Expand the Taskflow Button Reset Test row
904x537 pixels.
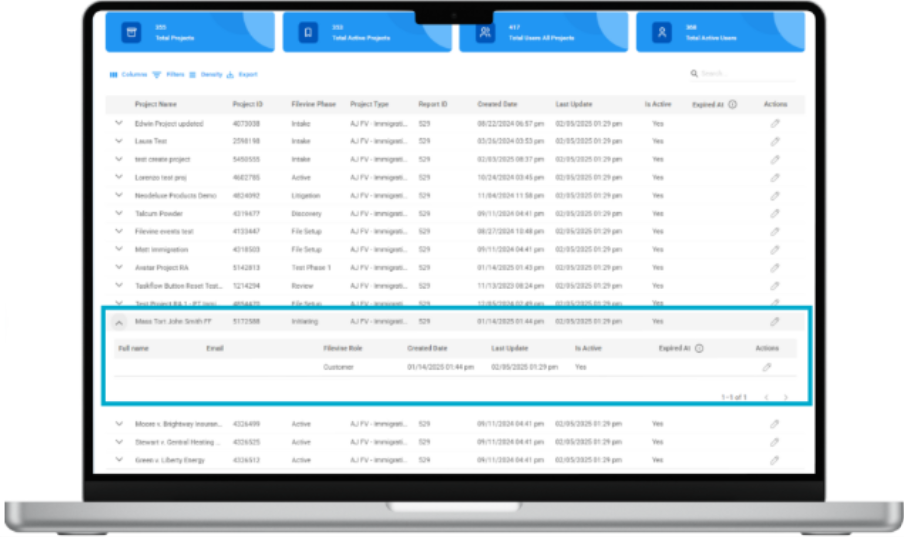(x=119, y=285)
